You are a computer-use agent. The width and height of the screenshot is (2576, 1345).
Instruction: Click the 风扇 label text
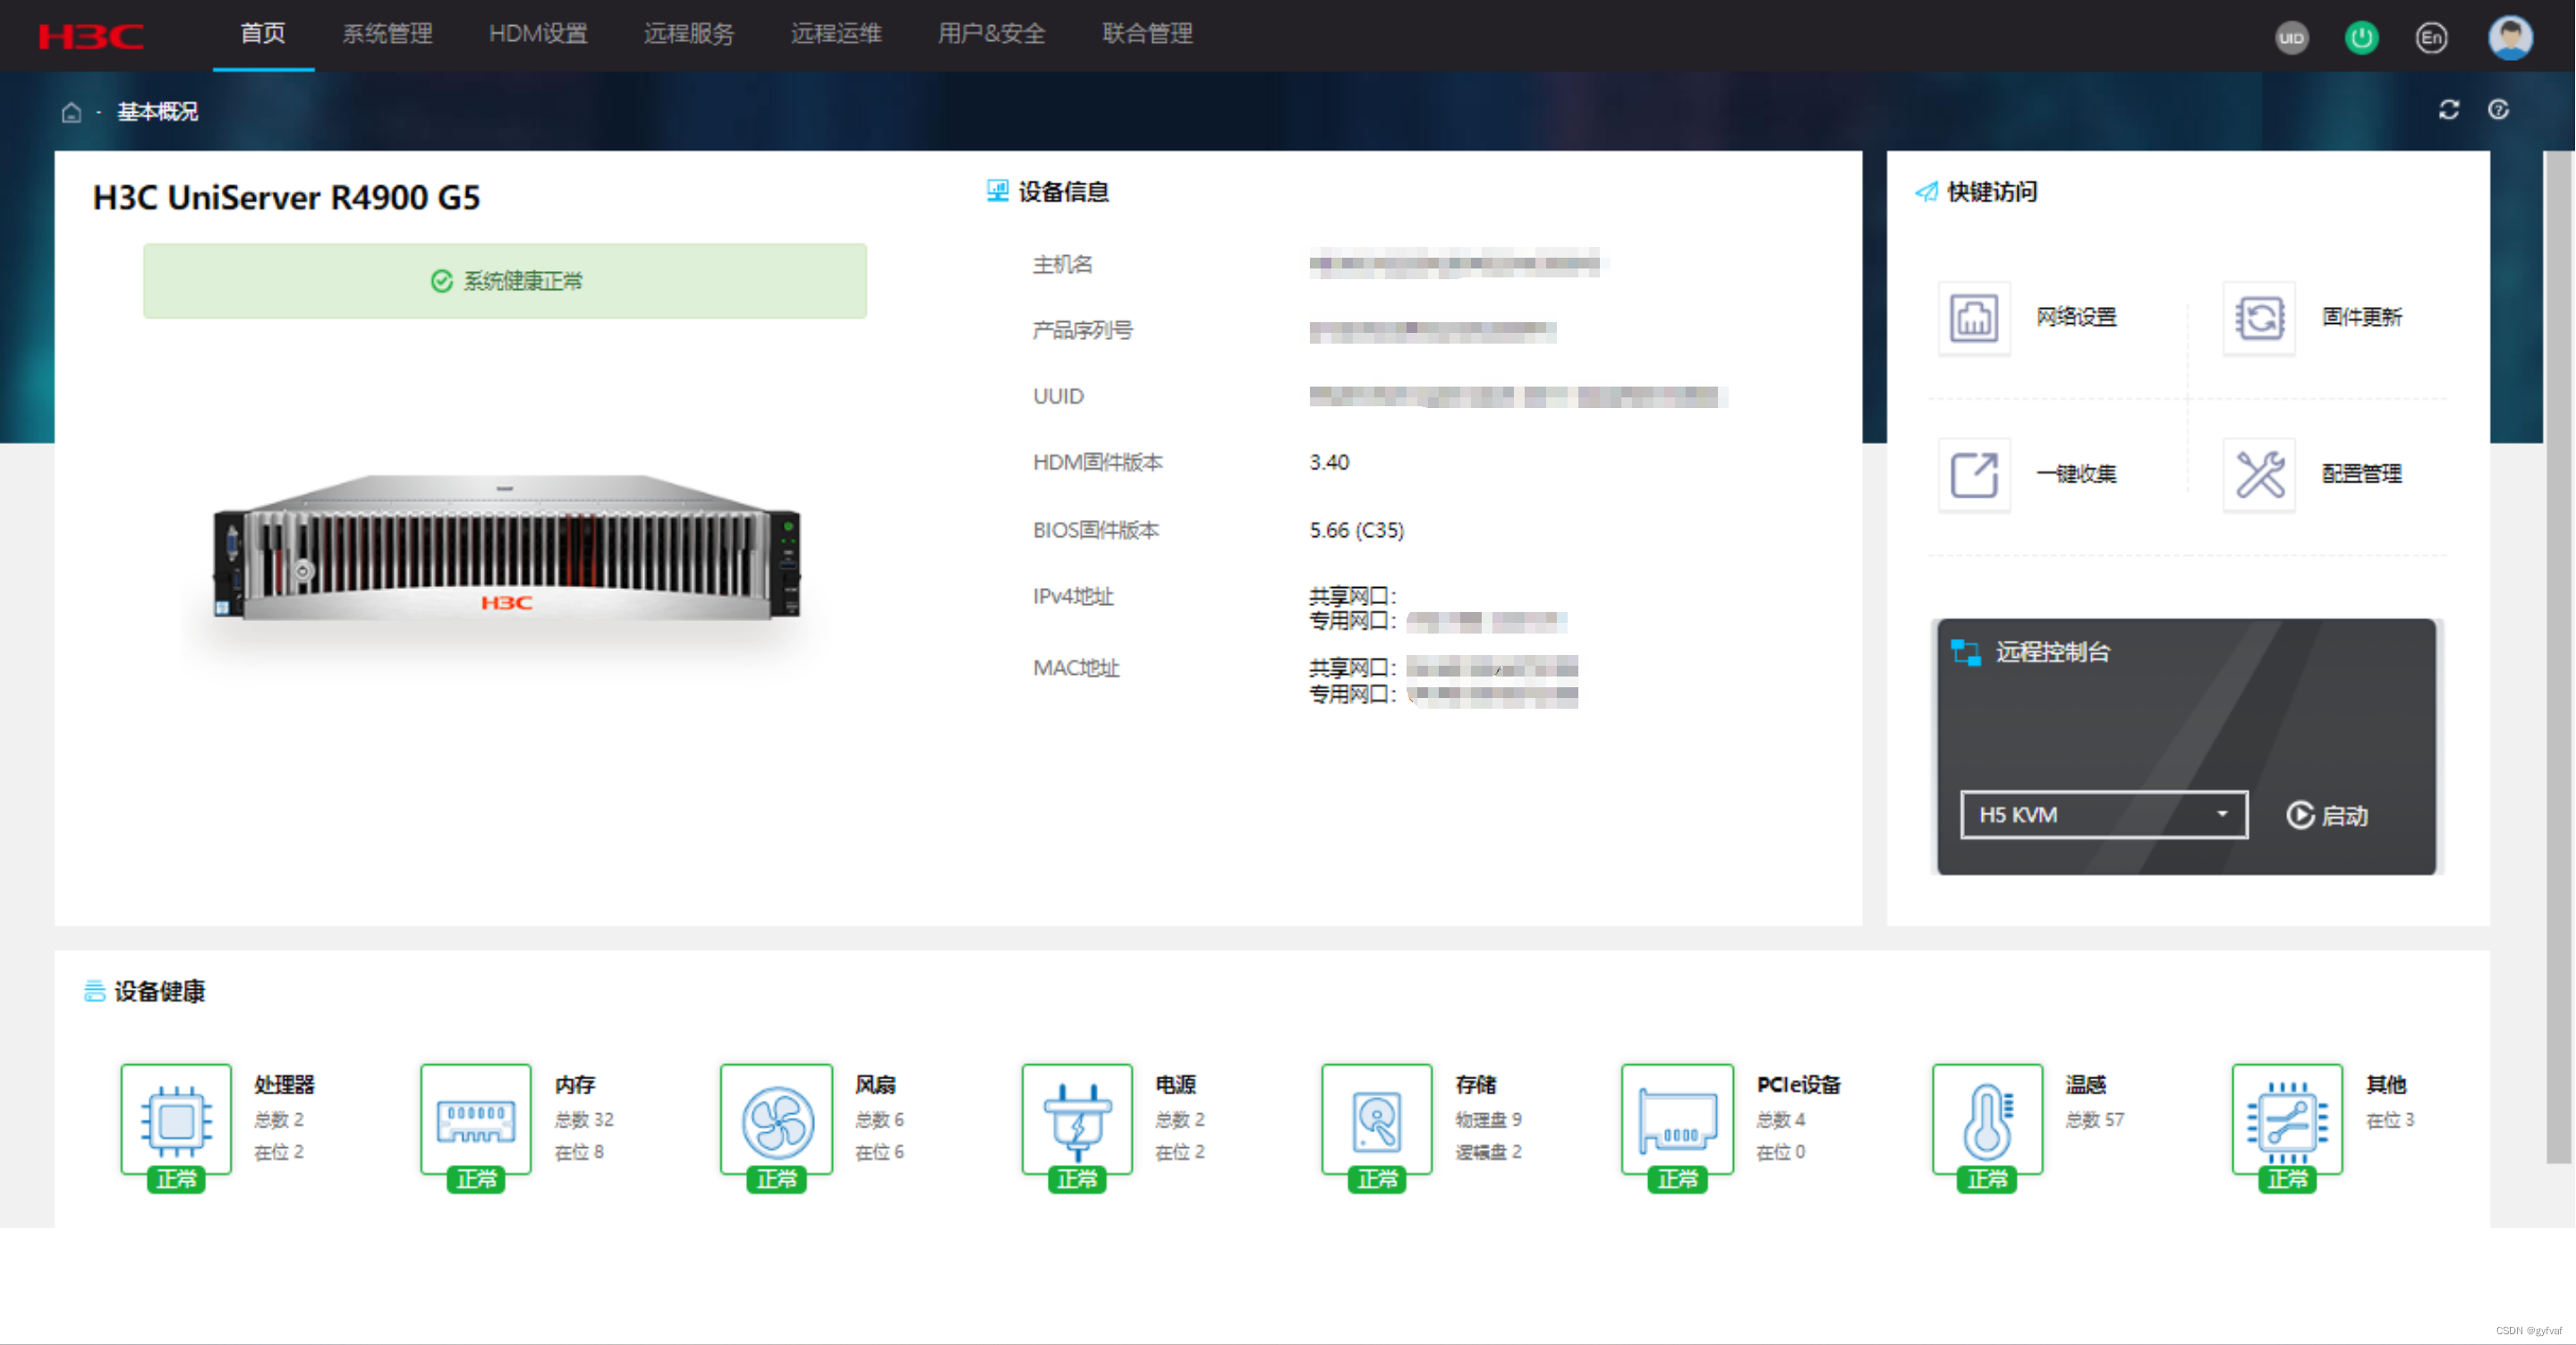[x=875, y=1085]
